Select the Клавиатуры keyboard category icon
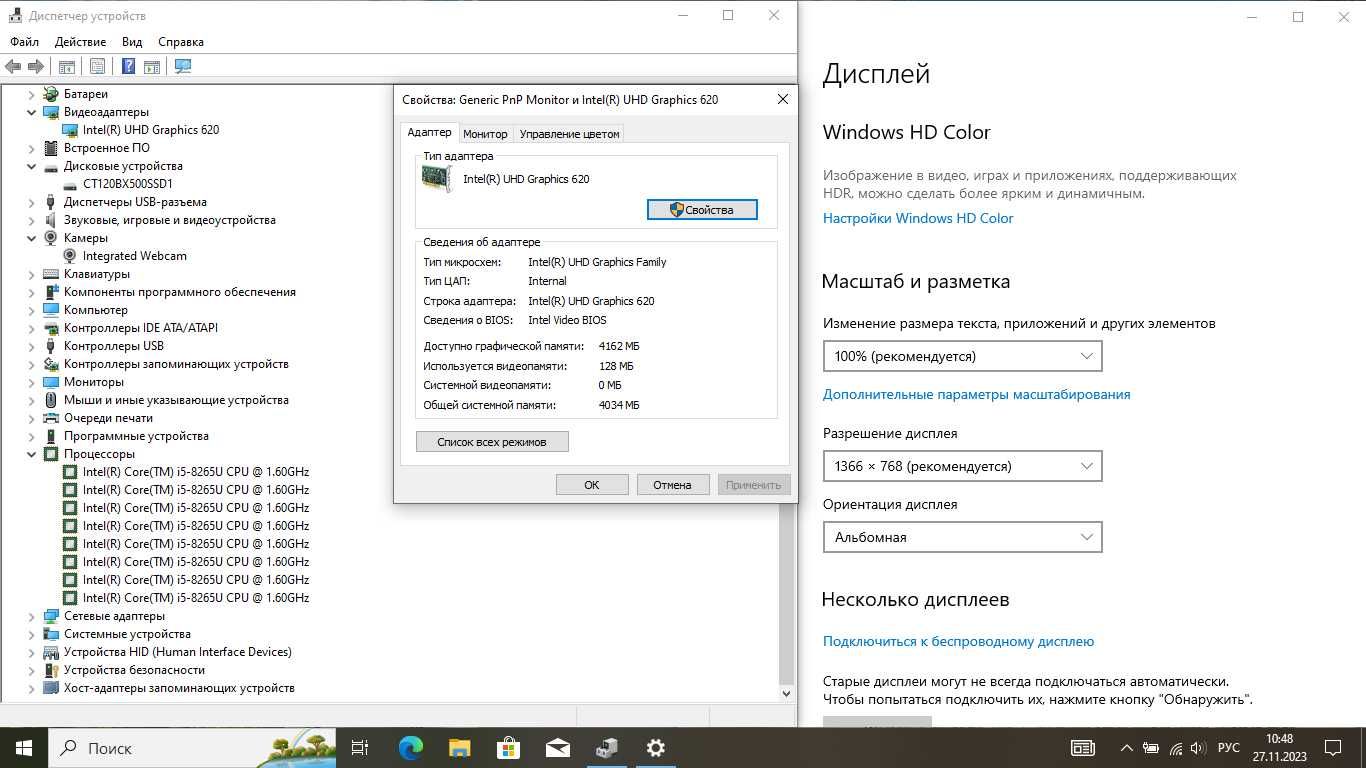 (x=51, y=274)
